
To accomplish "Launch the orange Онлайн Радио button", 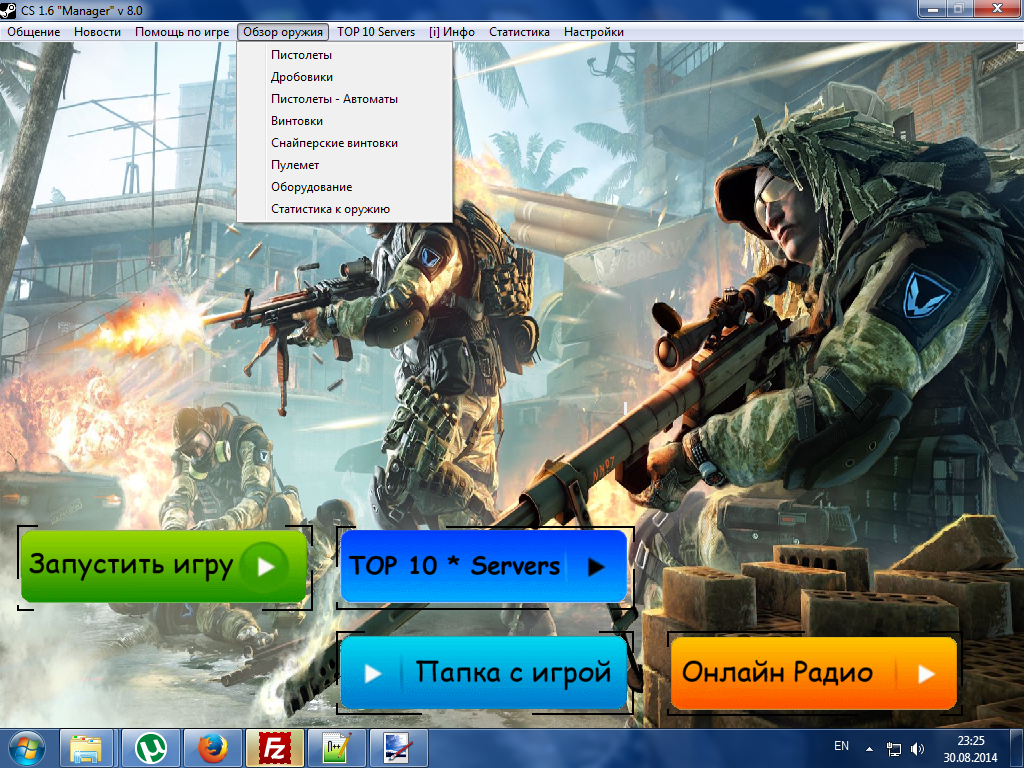I will click(814, 673).
